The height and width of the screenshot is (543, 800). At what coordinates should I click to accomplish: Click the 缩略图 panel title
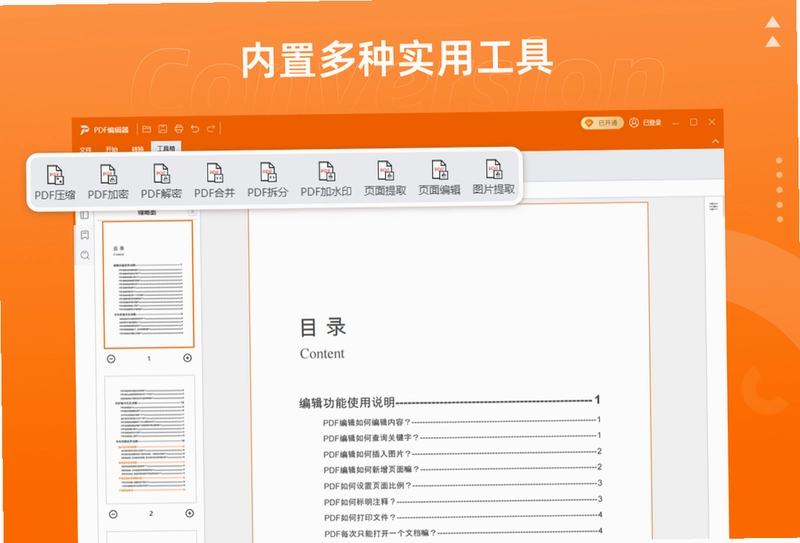click(147, 212)
